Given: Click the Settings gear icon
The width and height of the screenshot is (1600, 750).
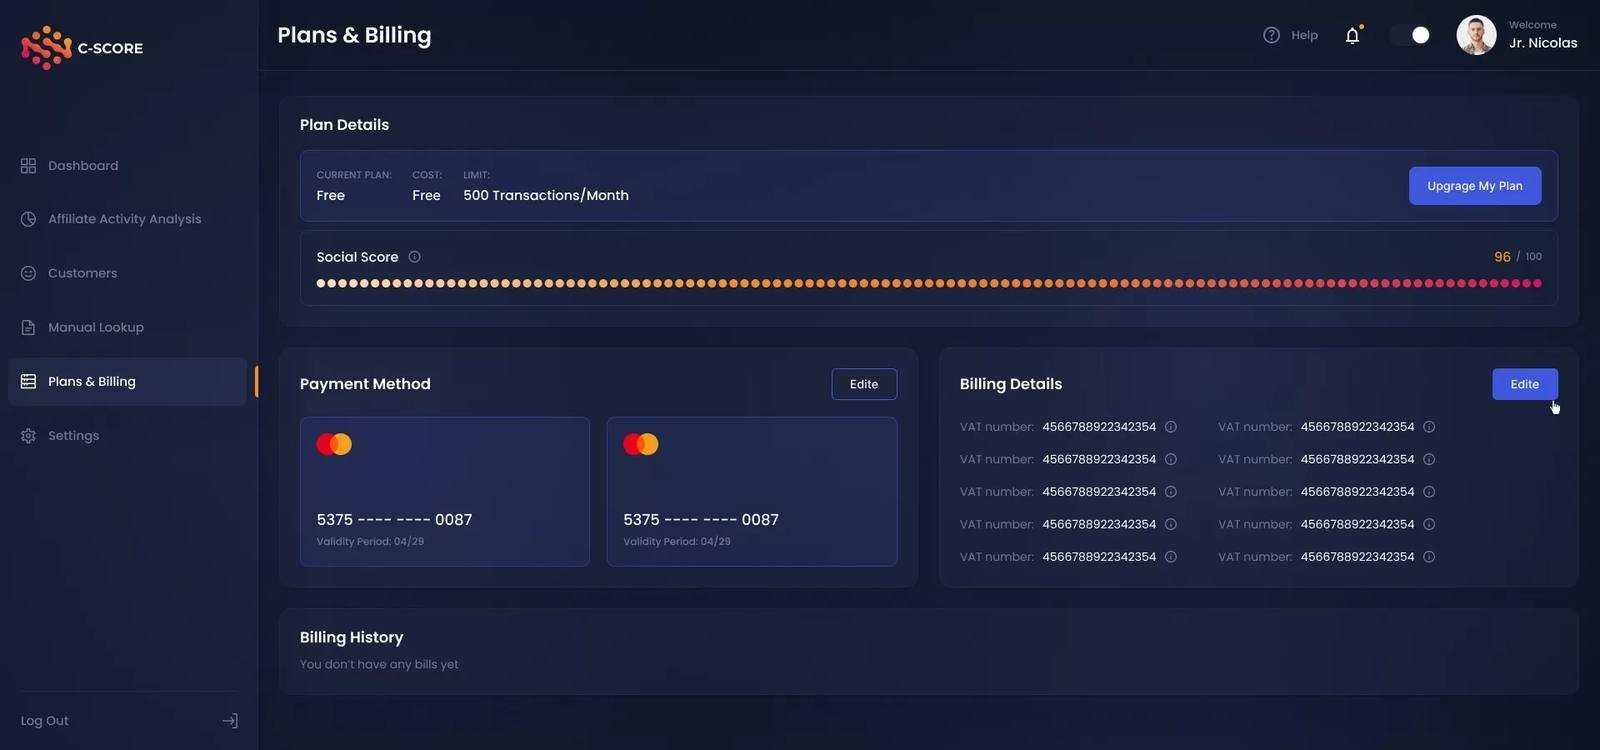Looking at the screenshot, I should [x=28, y=436].
